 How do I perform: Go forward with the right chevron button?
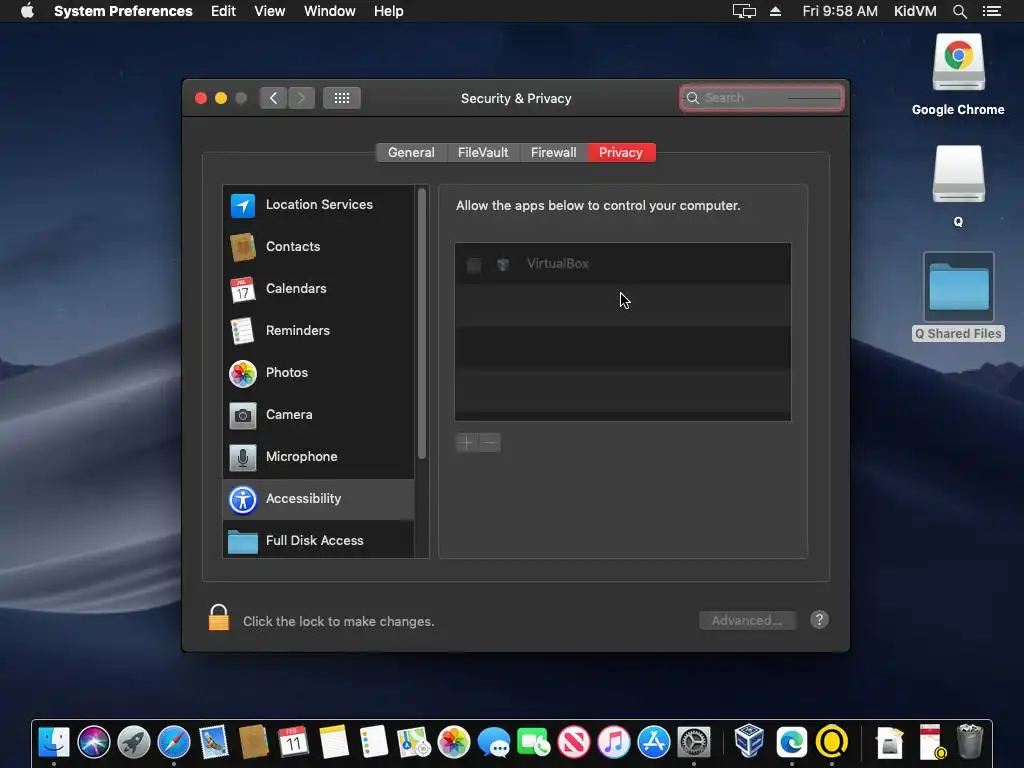[301, 98]
